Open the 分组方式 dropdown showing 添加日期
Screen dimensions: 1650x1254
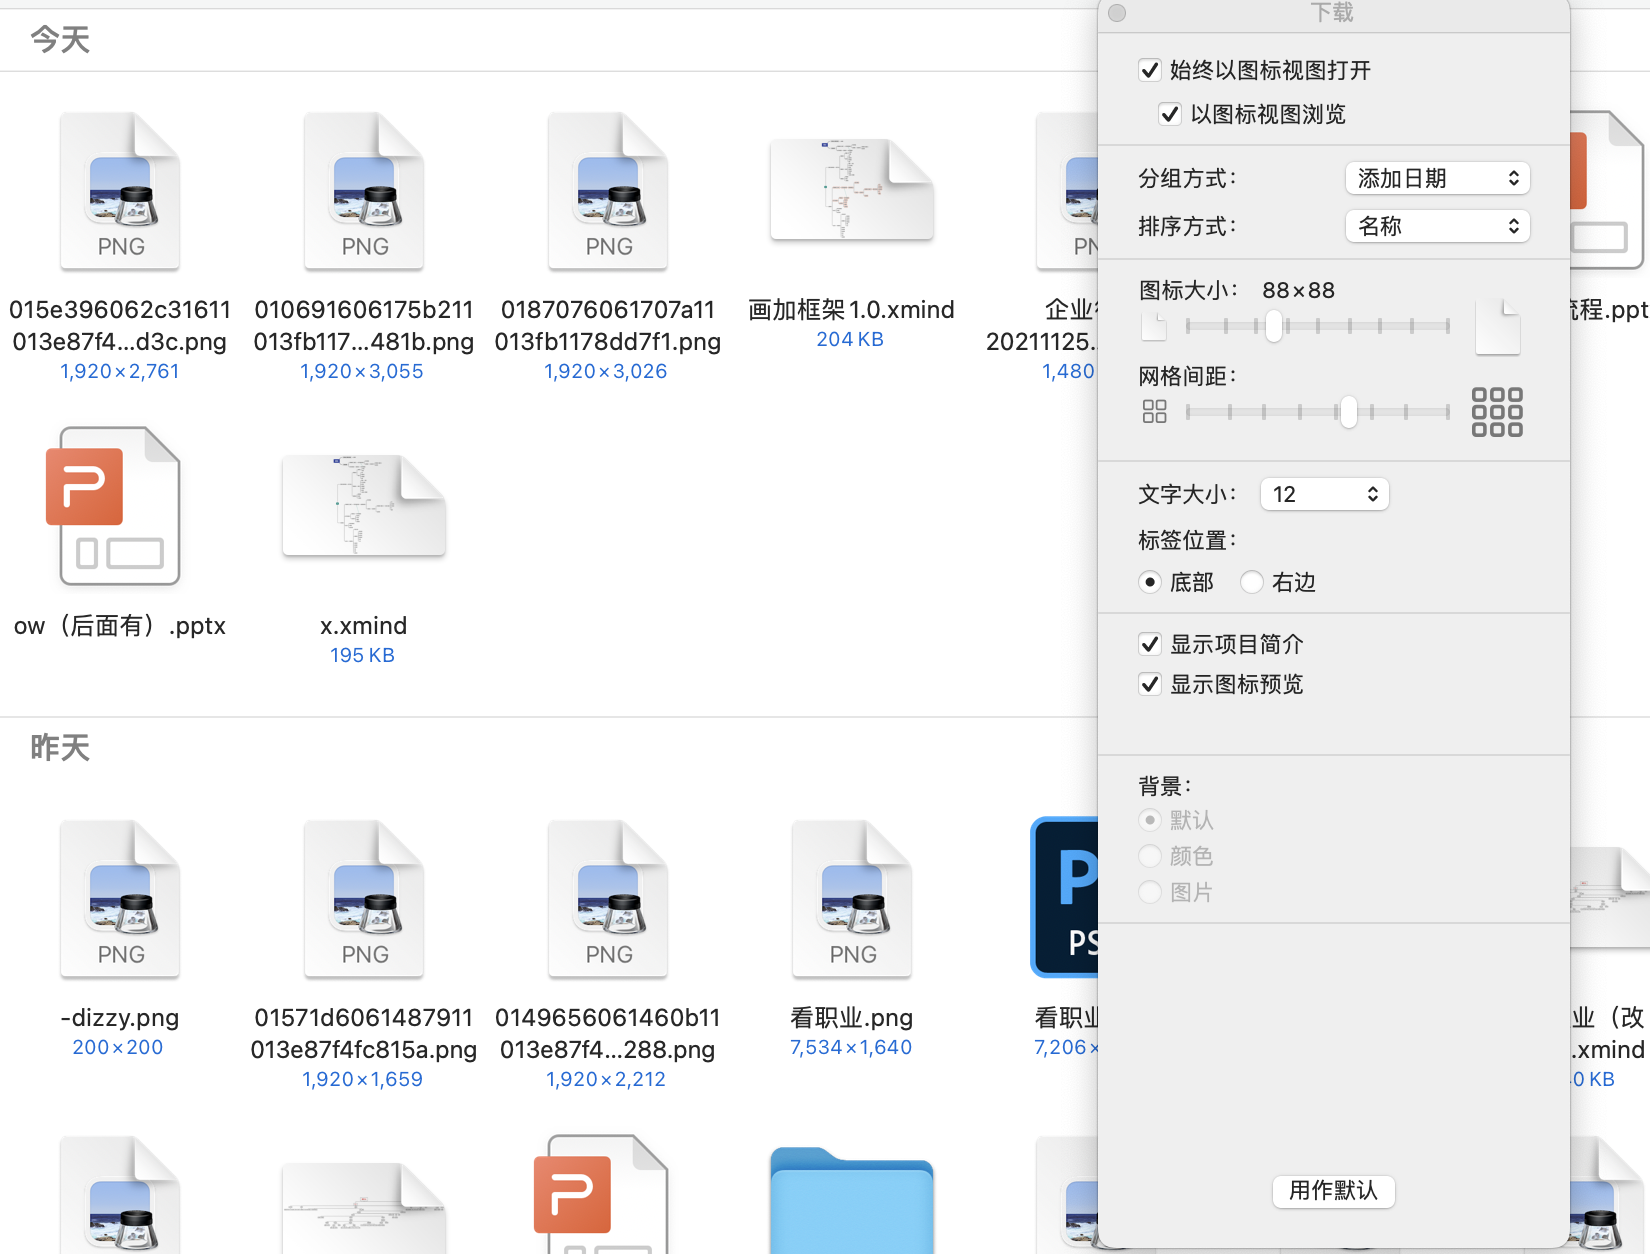(1437, 178)
